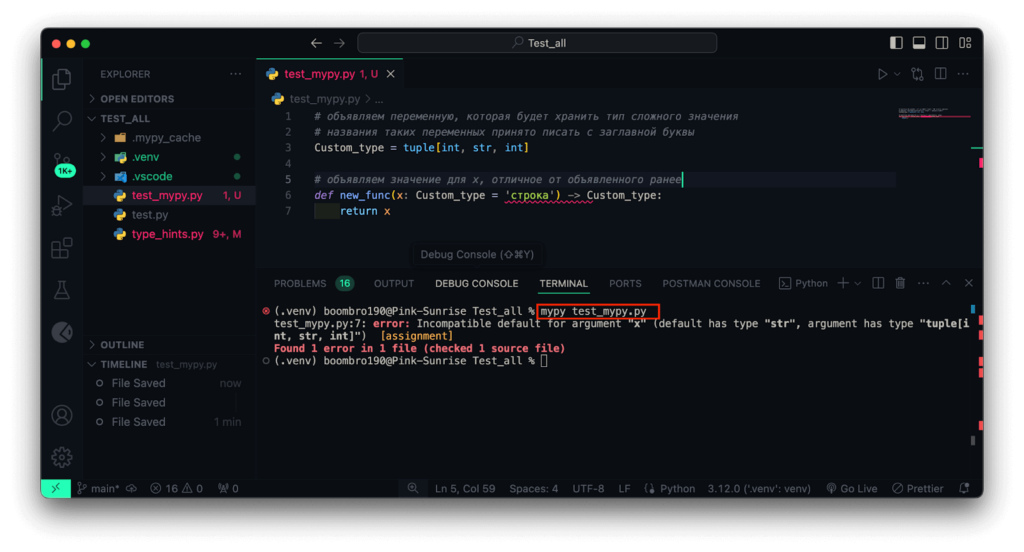The width and height of the screenshot is (1024, 552).
Task: Open the Testing flask icon view
Action: [62, 290]
